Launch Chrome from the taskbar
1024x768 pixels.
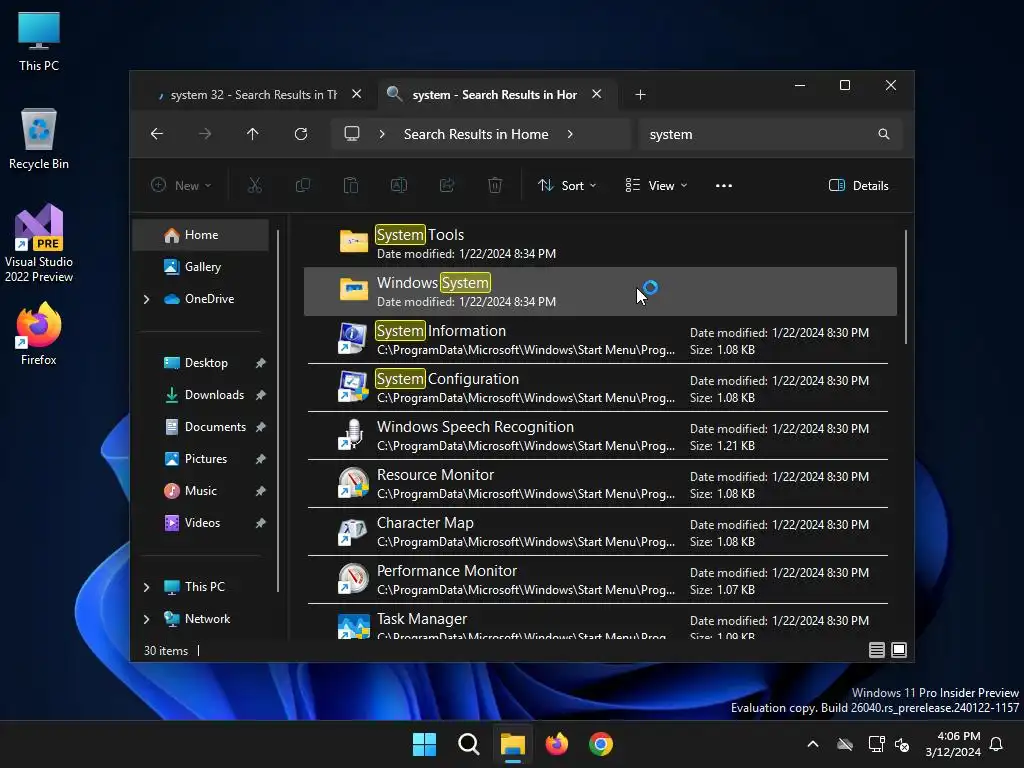[601, 744]
